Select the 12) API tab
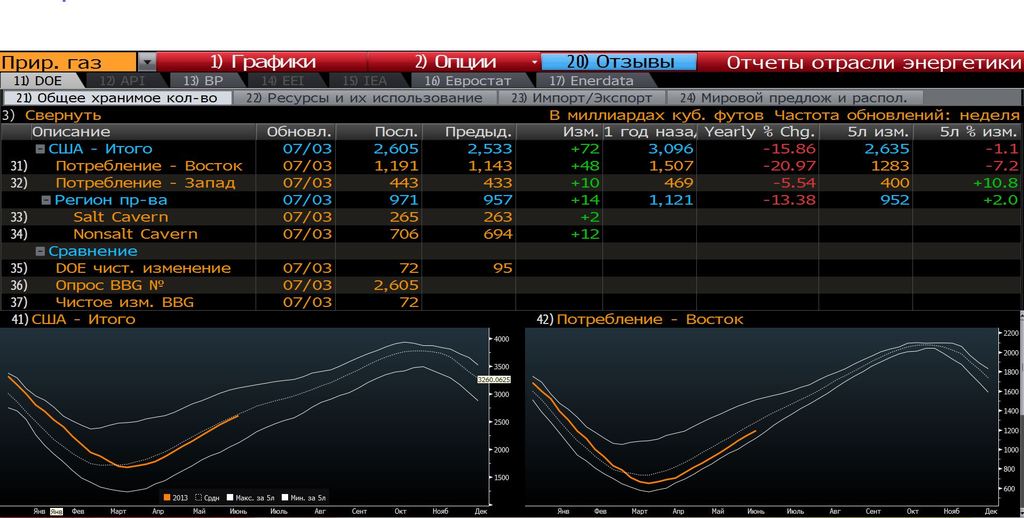 click(123, 81)
